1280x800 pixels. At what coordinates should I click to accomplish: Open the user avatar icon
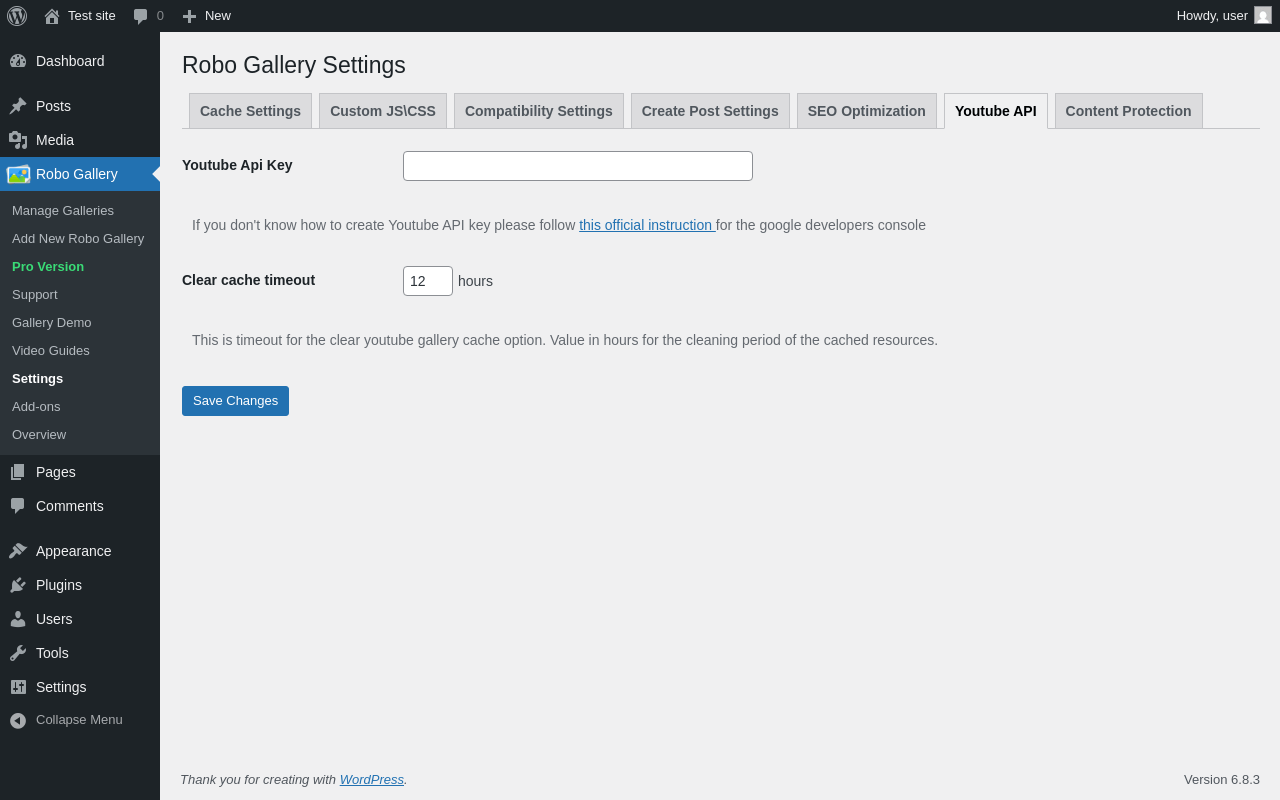[x=1263, y=15]
